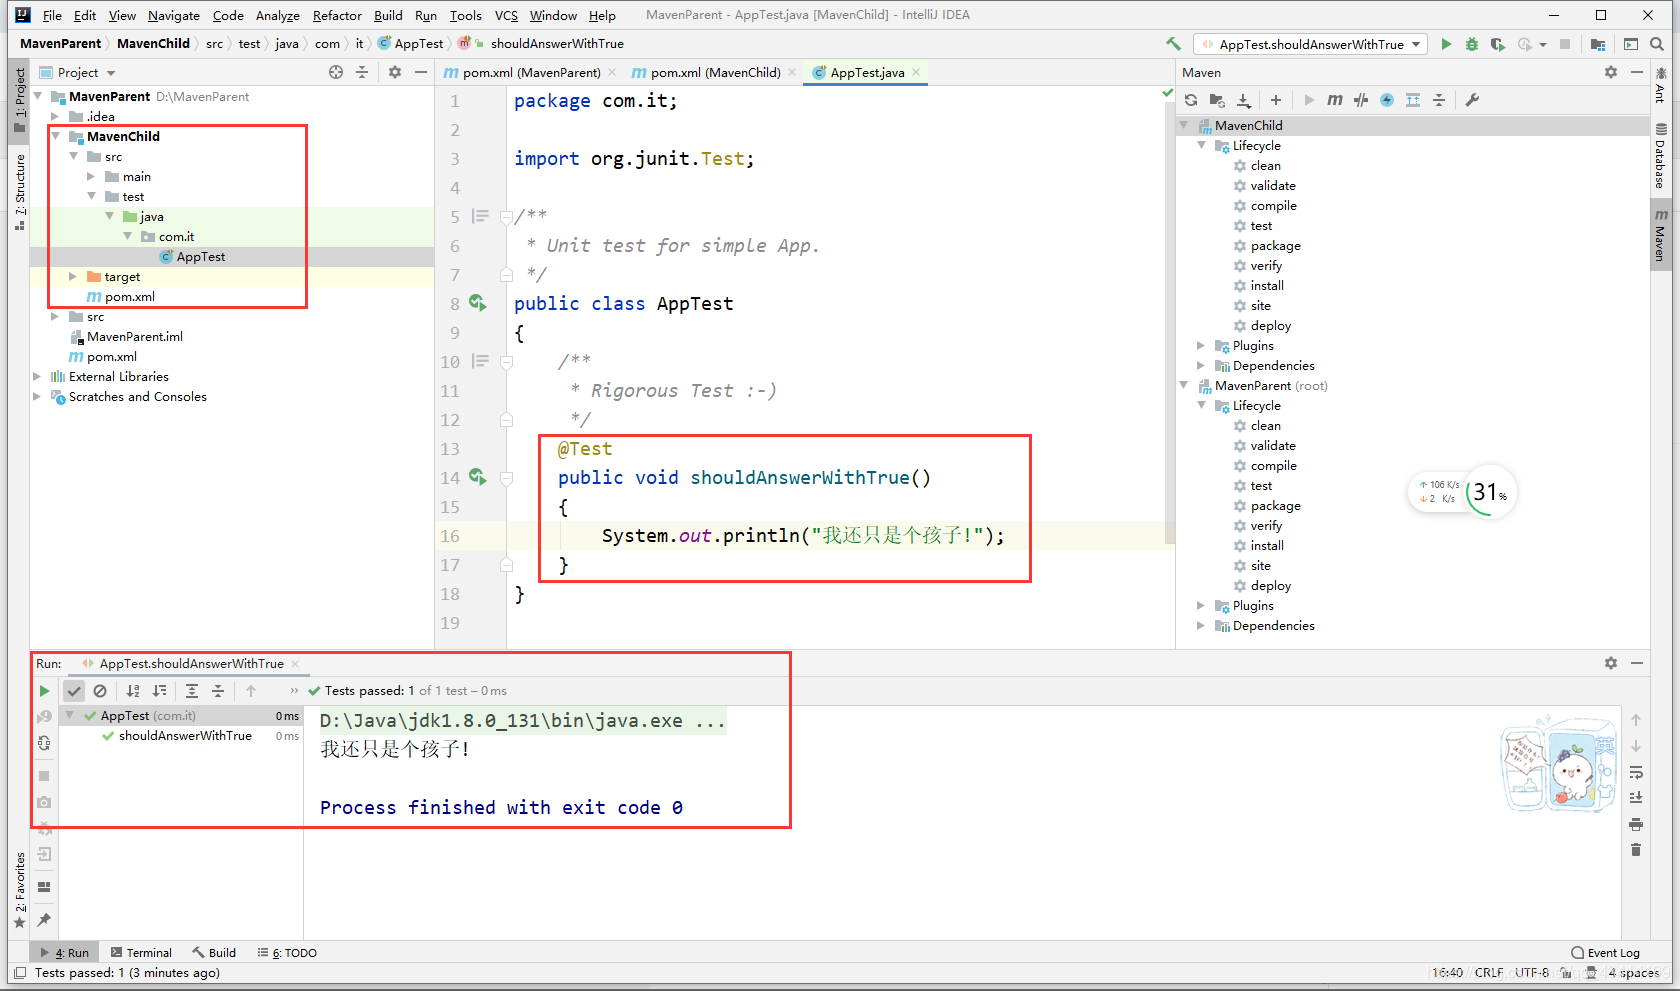Expand MavenChild Dependencies node in Maven
The width and height of the screenshot is (1680, 991).
[1202, 365]
